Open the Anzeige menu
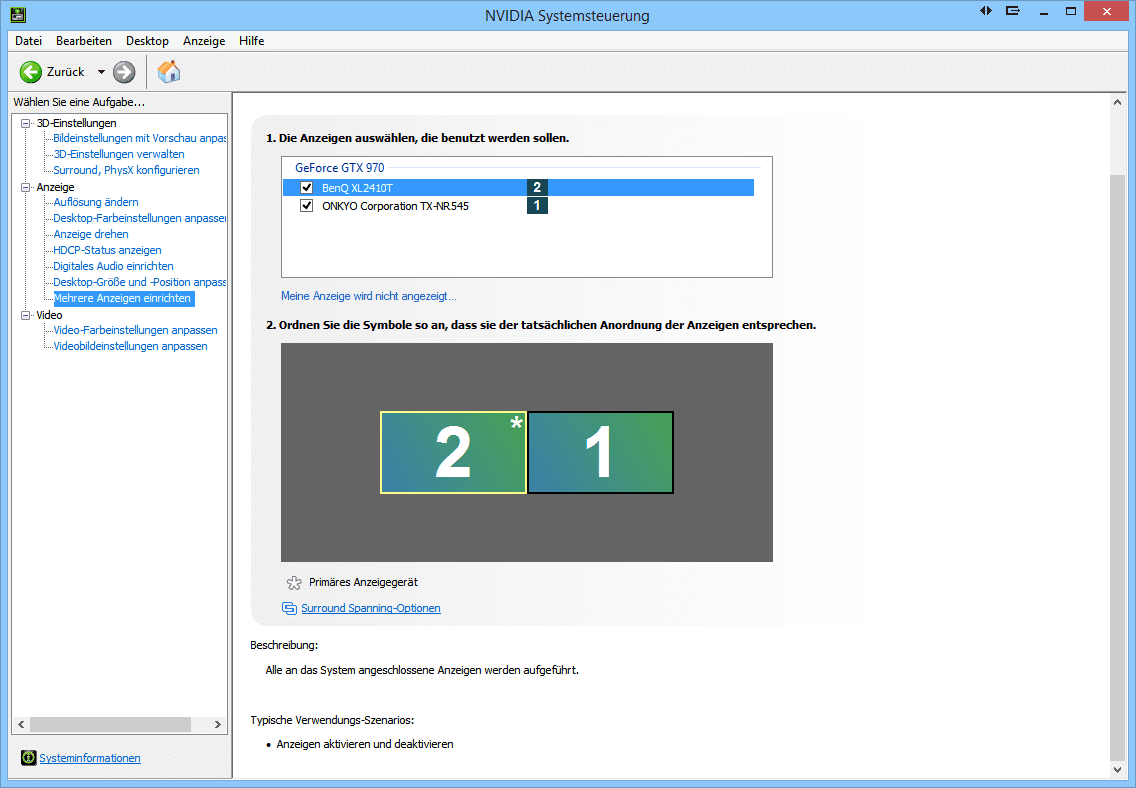The width and height of the screenshot is (1136, 788). pos(204,41)
